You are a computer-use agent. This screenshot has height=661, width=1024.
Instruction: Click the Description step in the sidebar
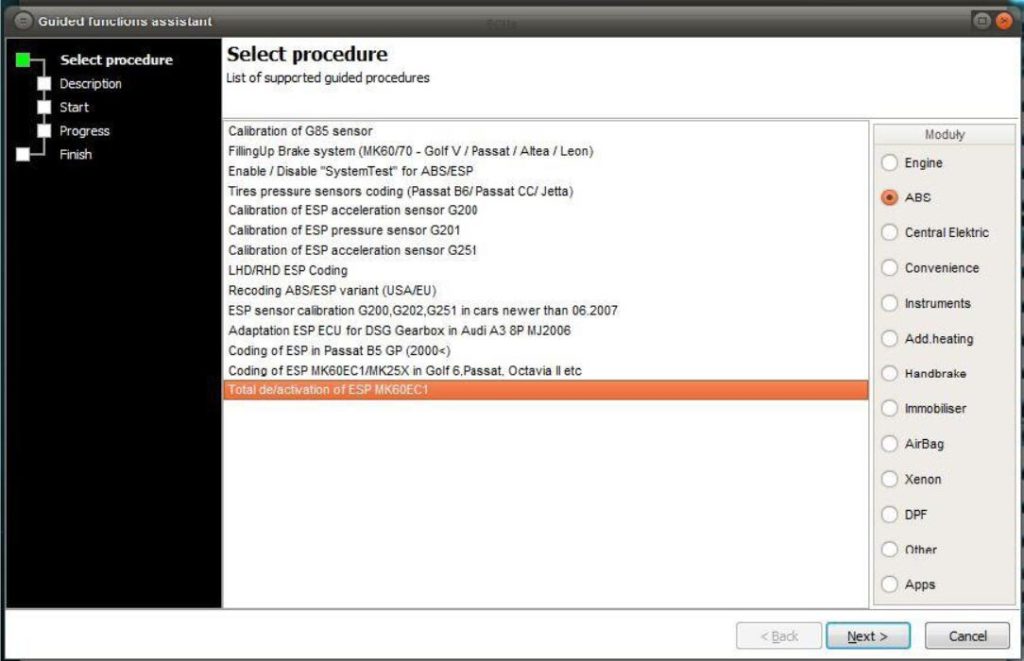point(90,83)
